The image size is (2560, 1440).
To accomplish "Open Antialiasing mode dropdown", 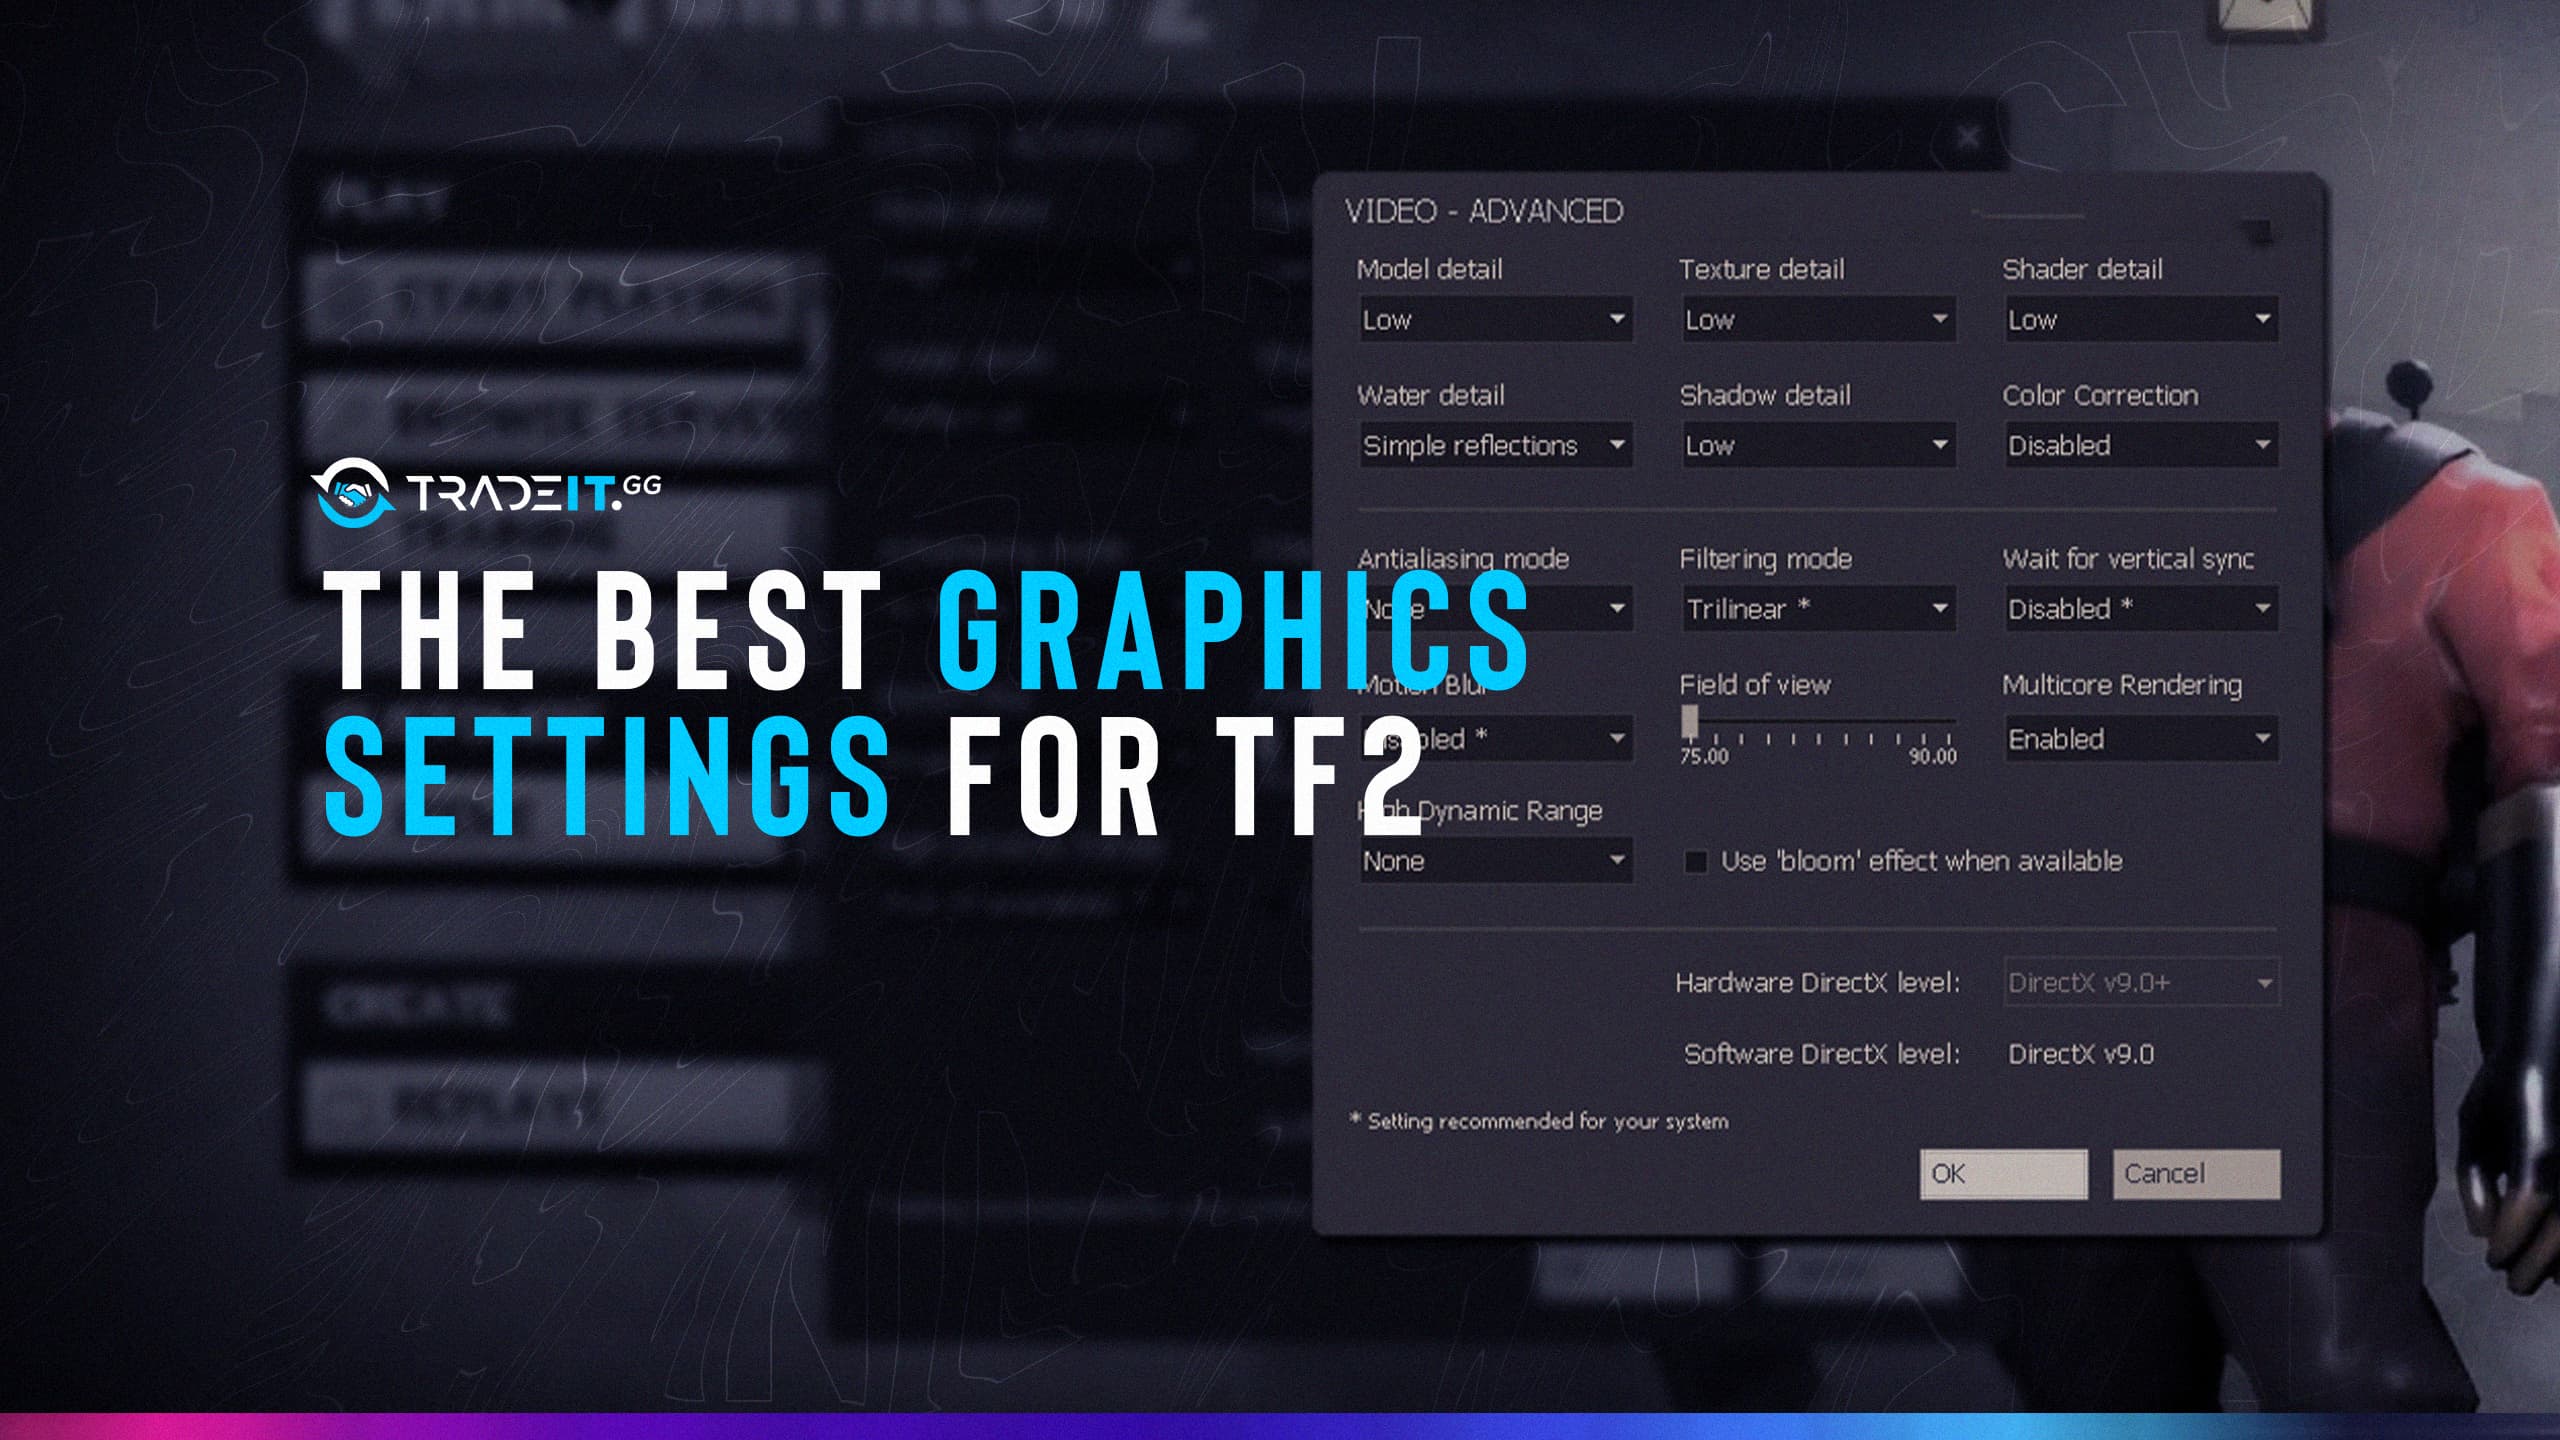I will [1489, 608].
